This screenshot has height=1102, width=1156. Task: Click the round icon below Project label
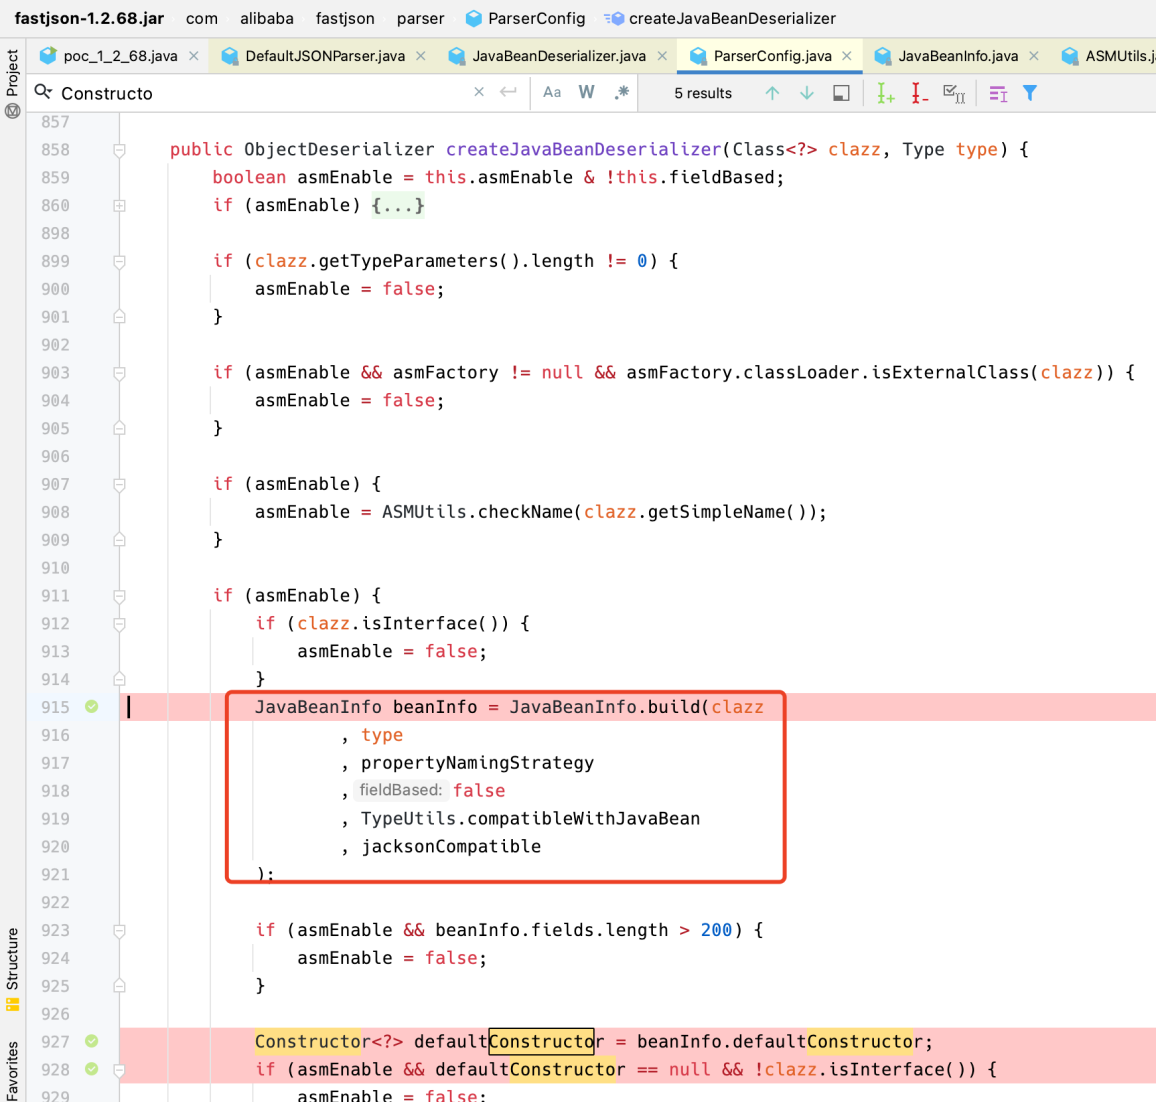[x=13, y=111]
